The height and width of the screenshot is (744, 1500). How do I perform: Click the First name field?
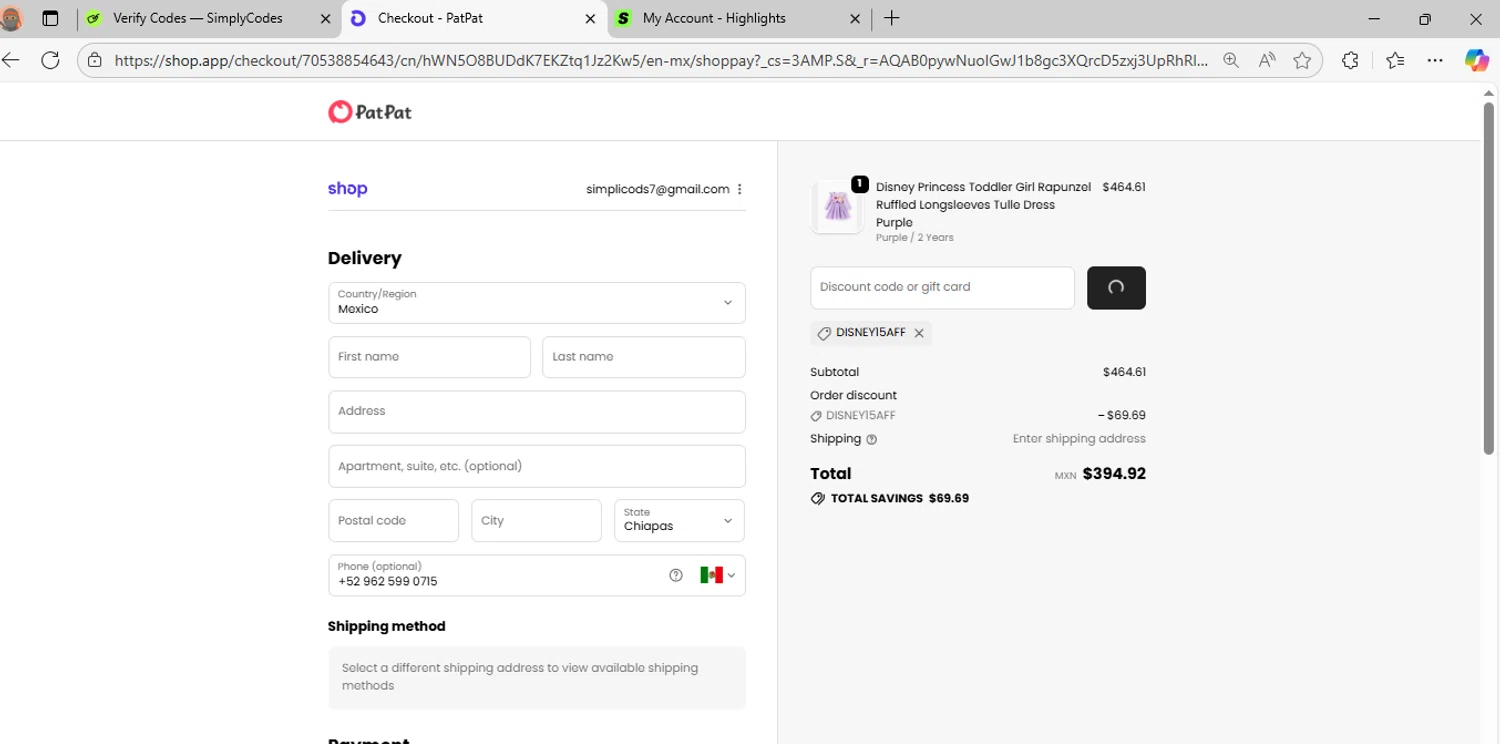429,357
